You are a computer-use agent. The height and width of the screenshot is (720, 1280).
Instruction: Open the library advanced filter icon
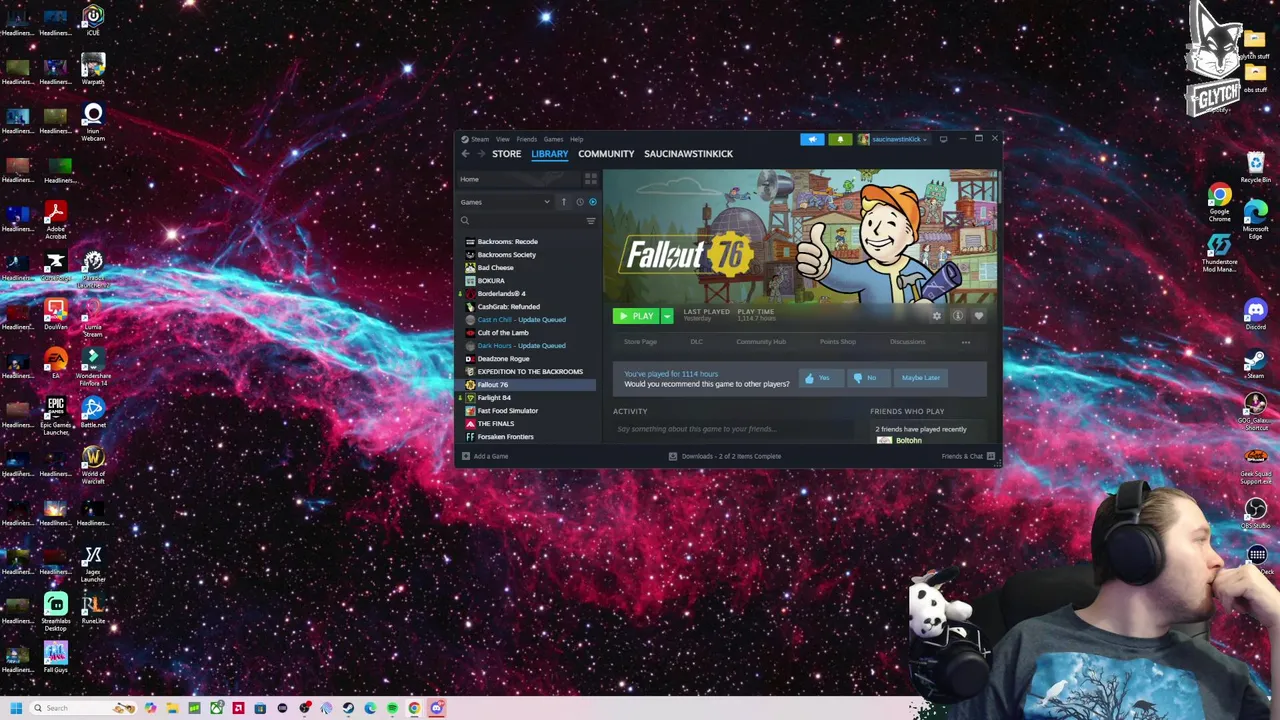point(590,220)
